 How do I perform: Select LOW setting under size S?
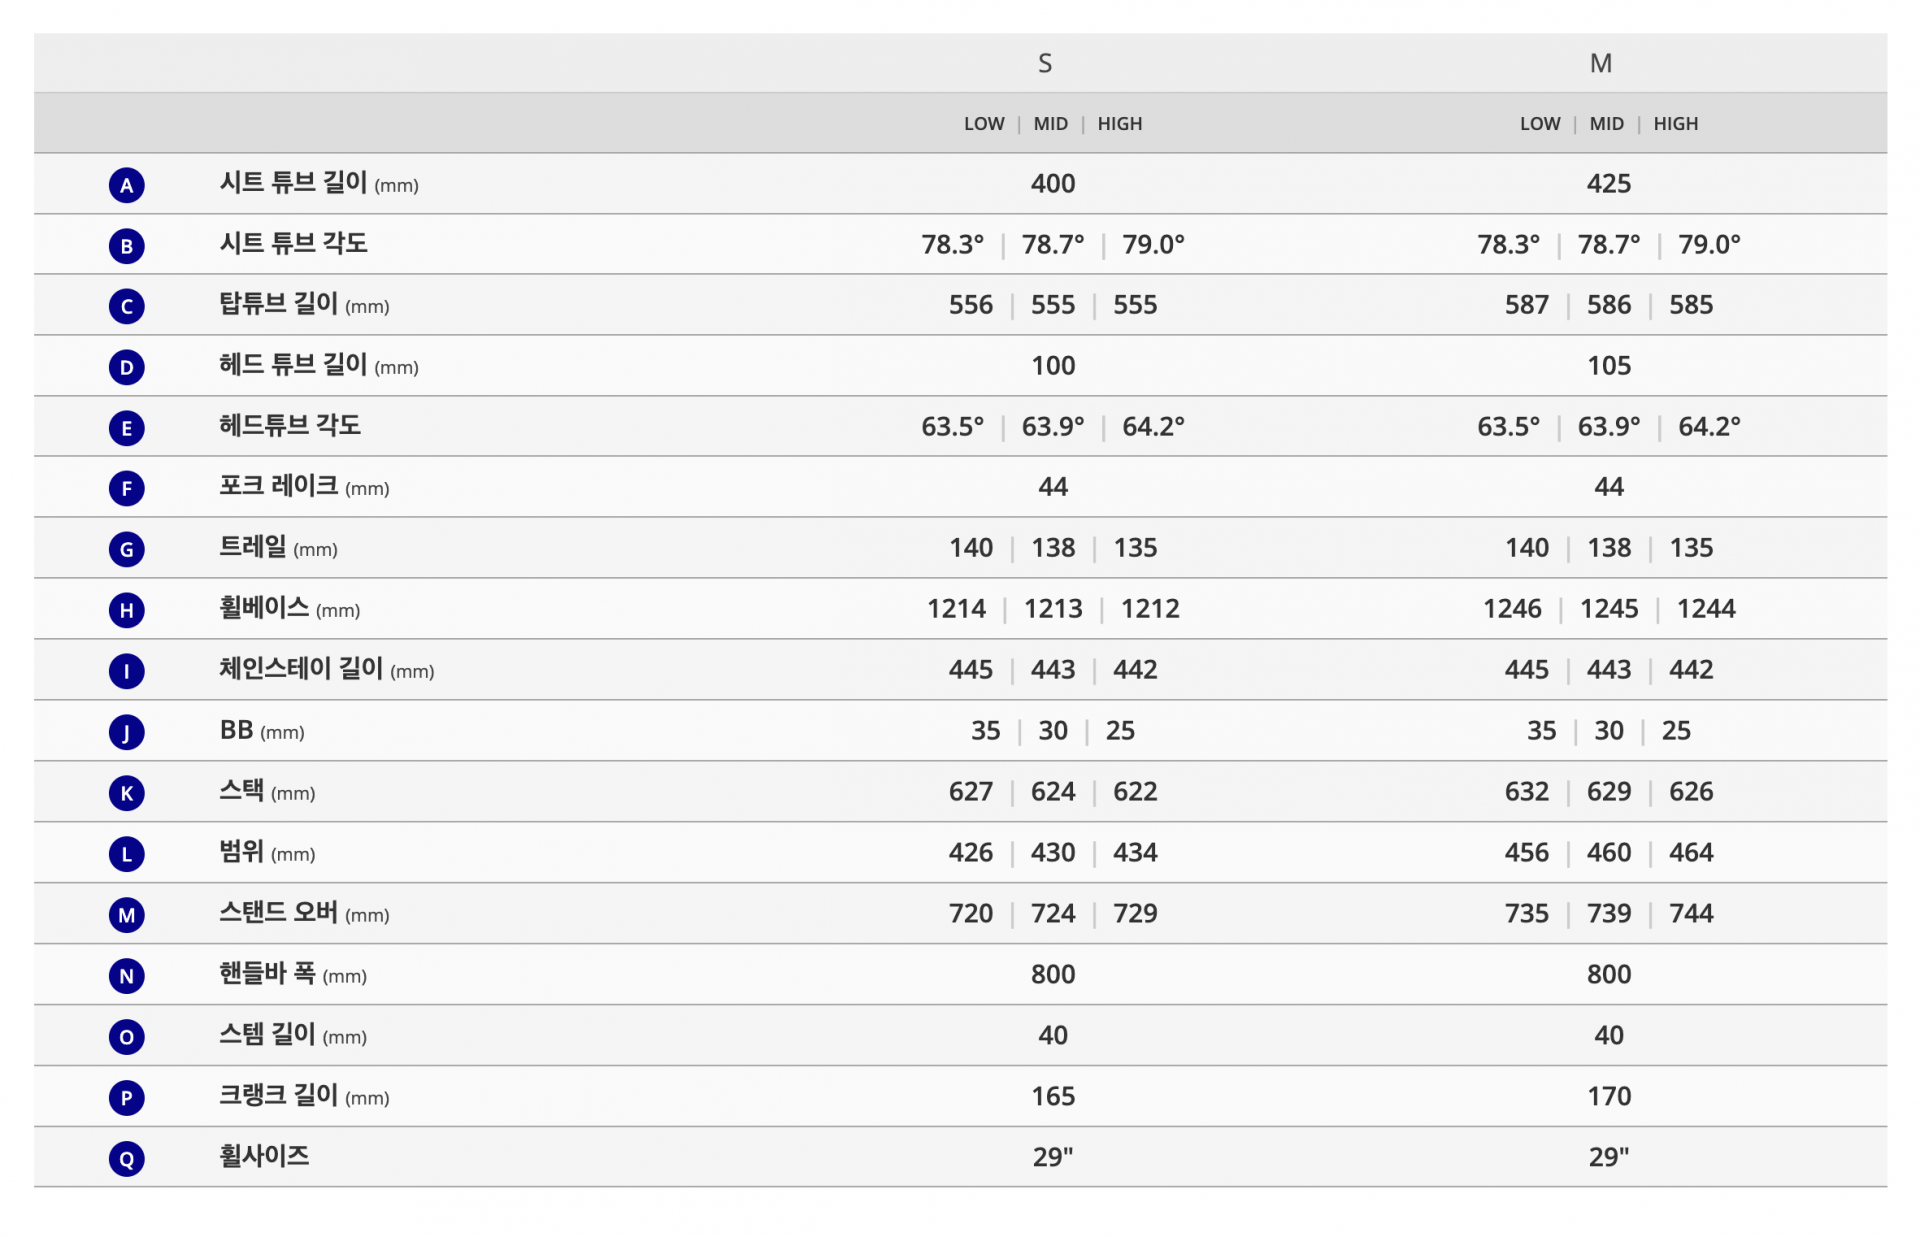(984, 124)
